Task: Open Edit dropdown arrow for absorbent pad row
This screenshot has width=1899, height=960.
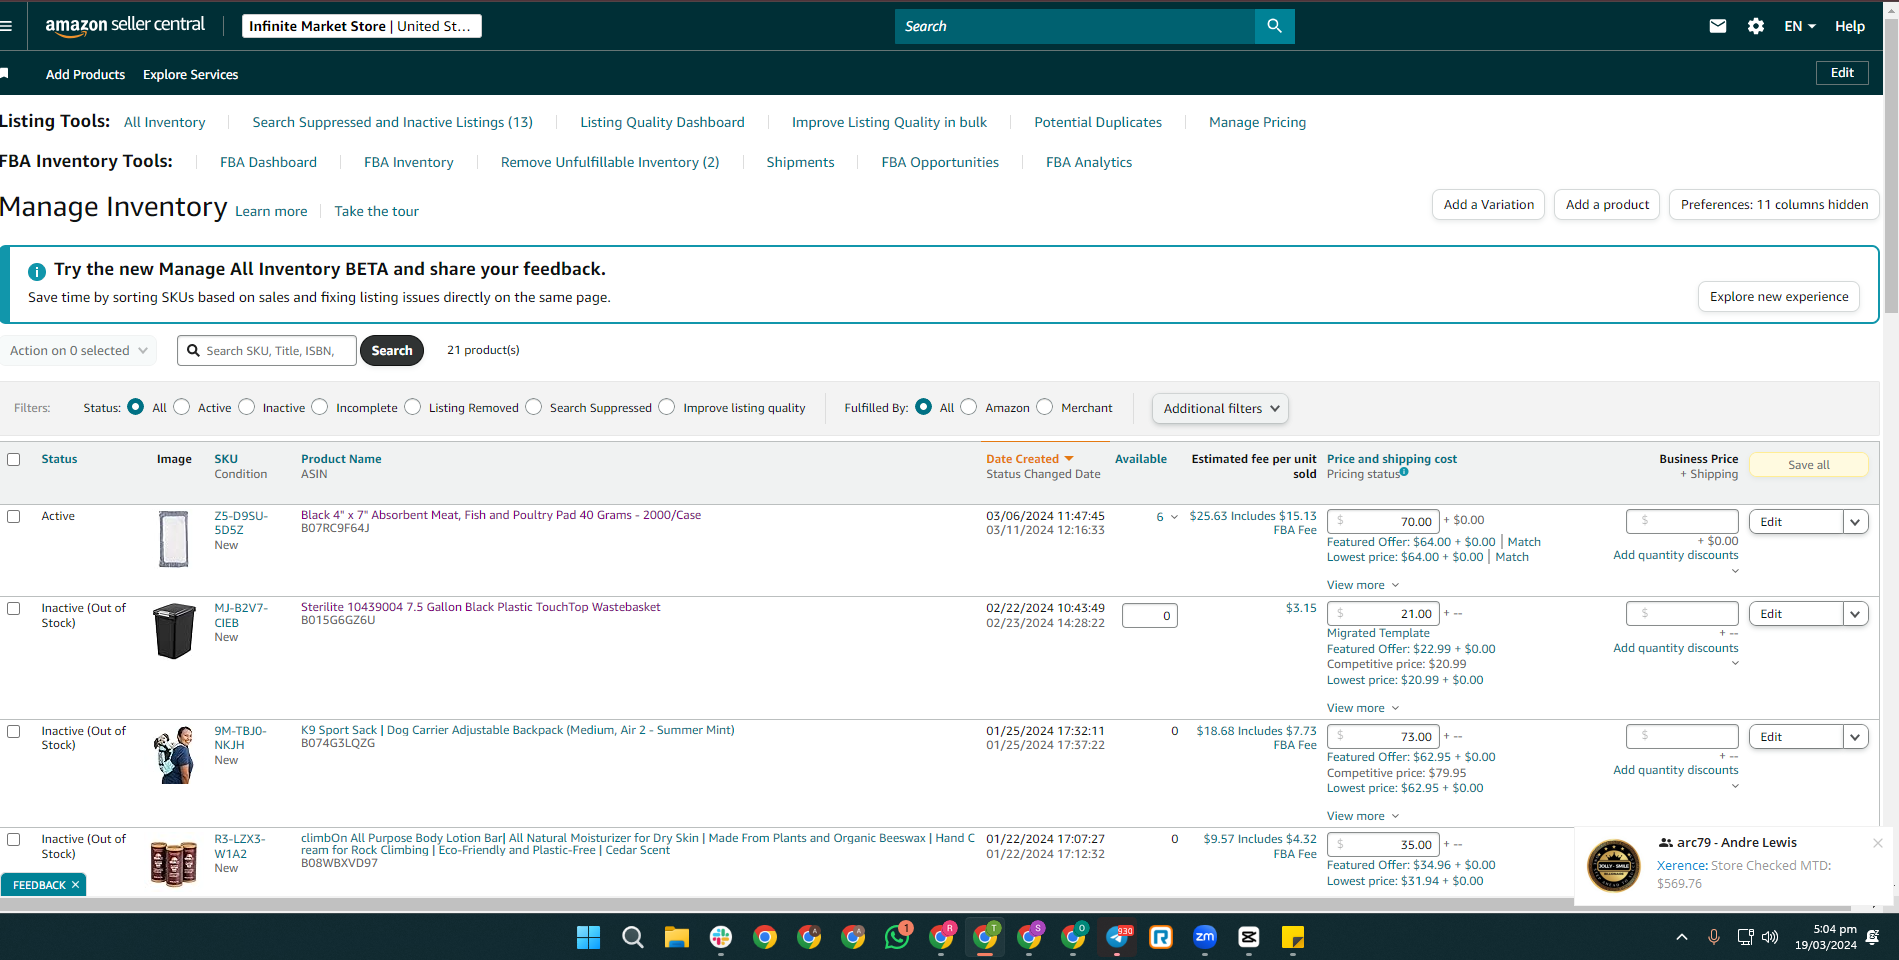Action: coord(1856,522)
